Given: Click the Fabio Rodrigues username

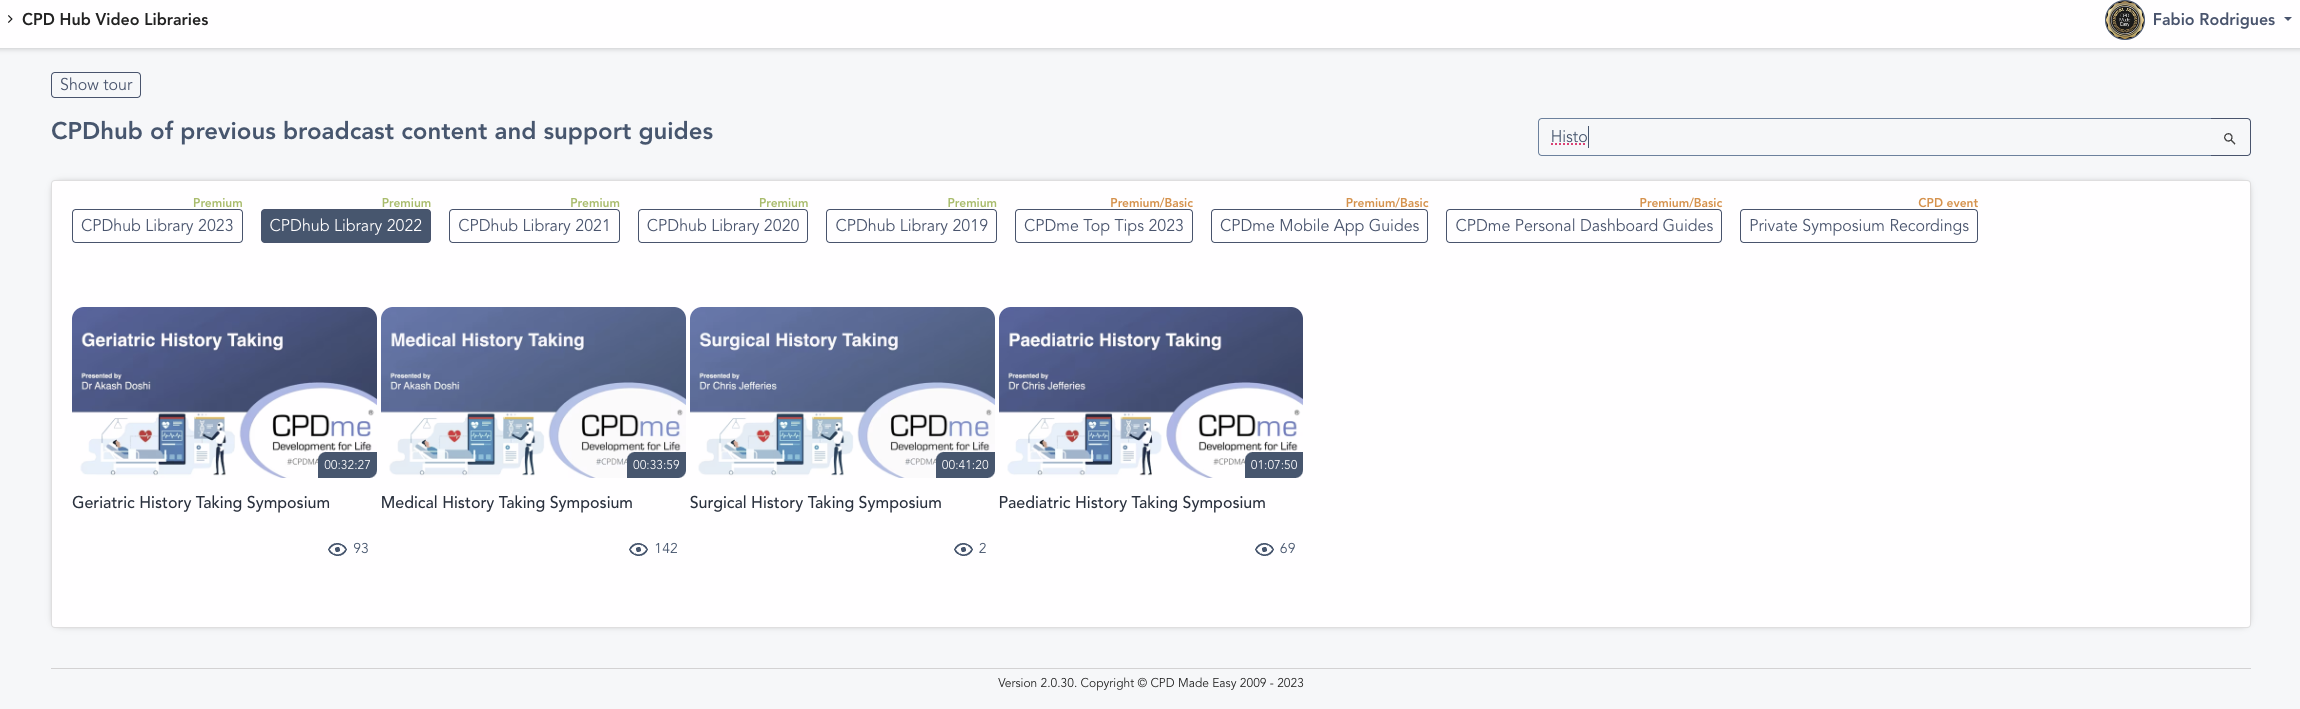Looking at the screenshot, I should [2214, 19].
